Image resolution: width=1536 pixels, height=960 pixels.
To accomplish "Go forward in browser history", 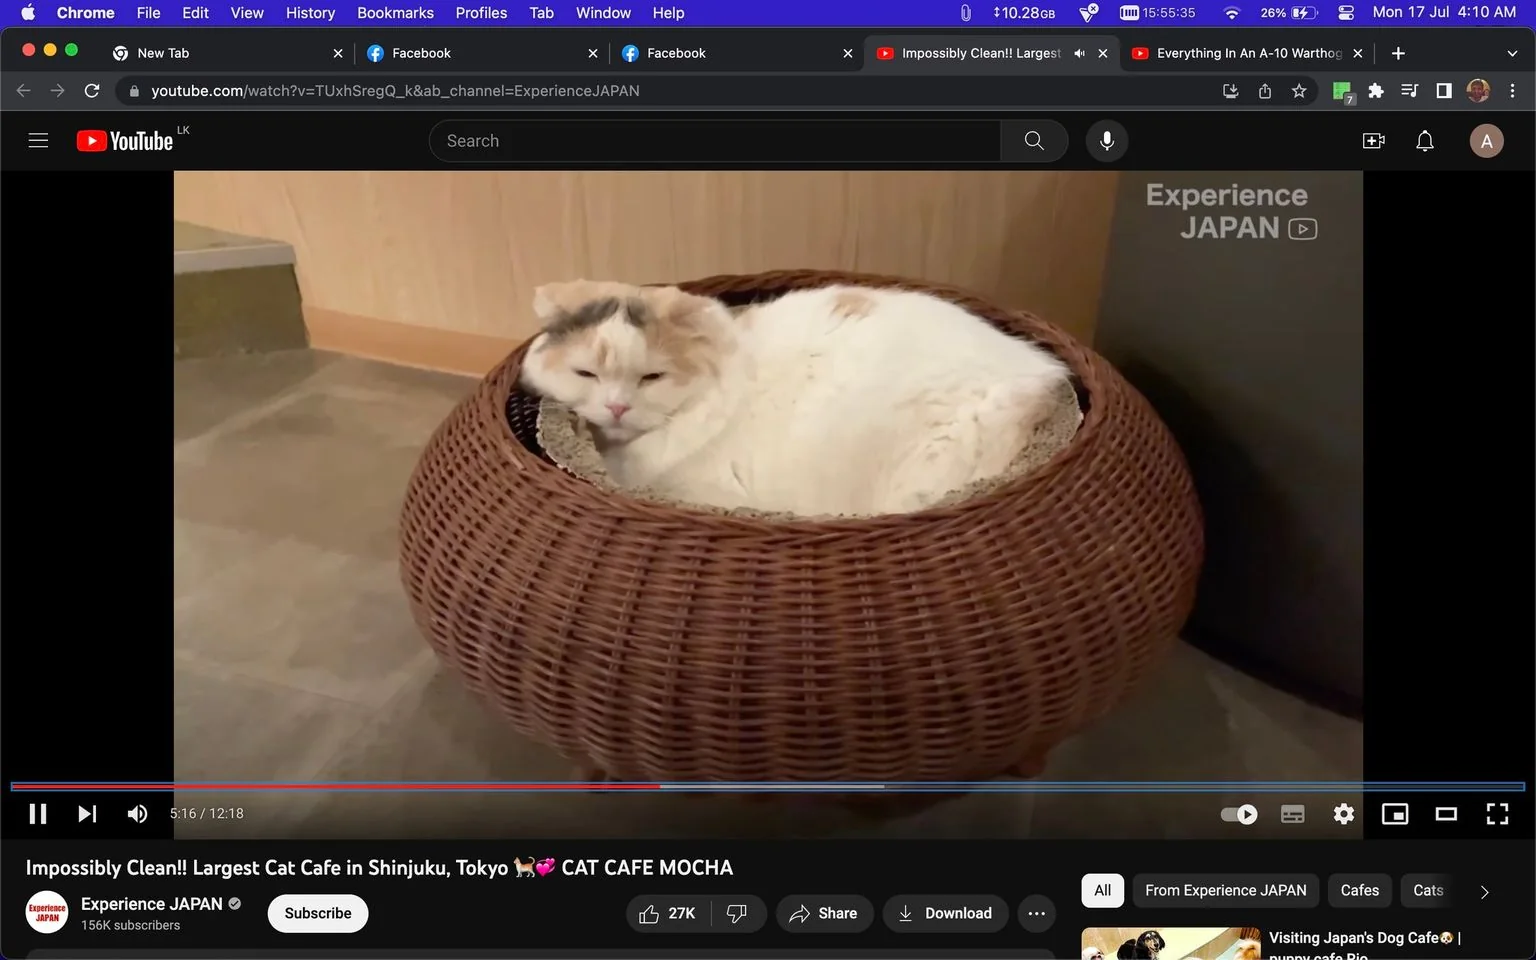I will [58, 91].
